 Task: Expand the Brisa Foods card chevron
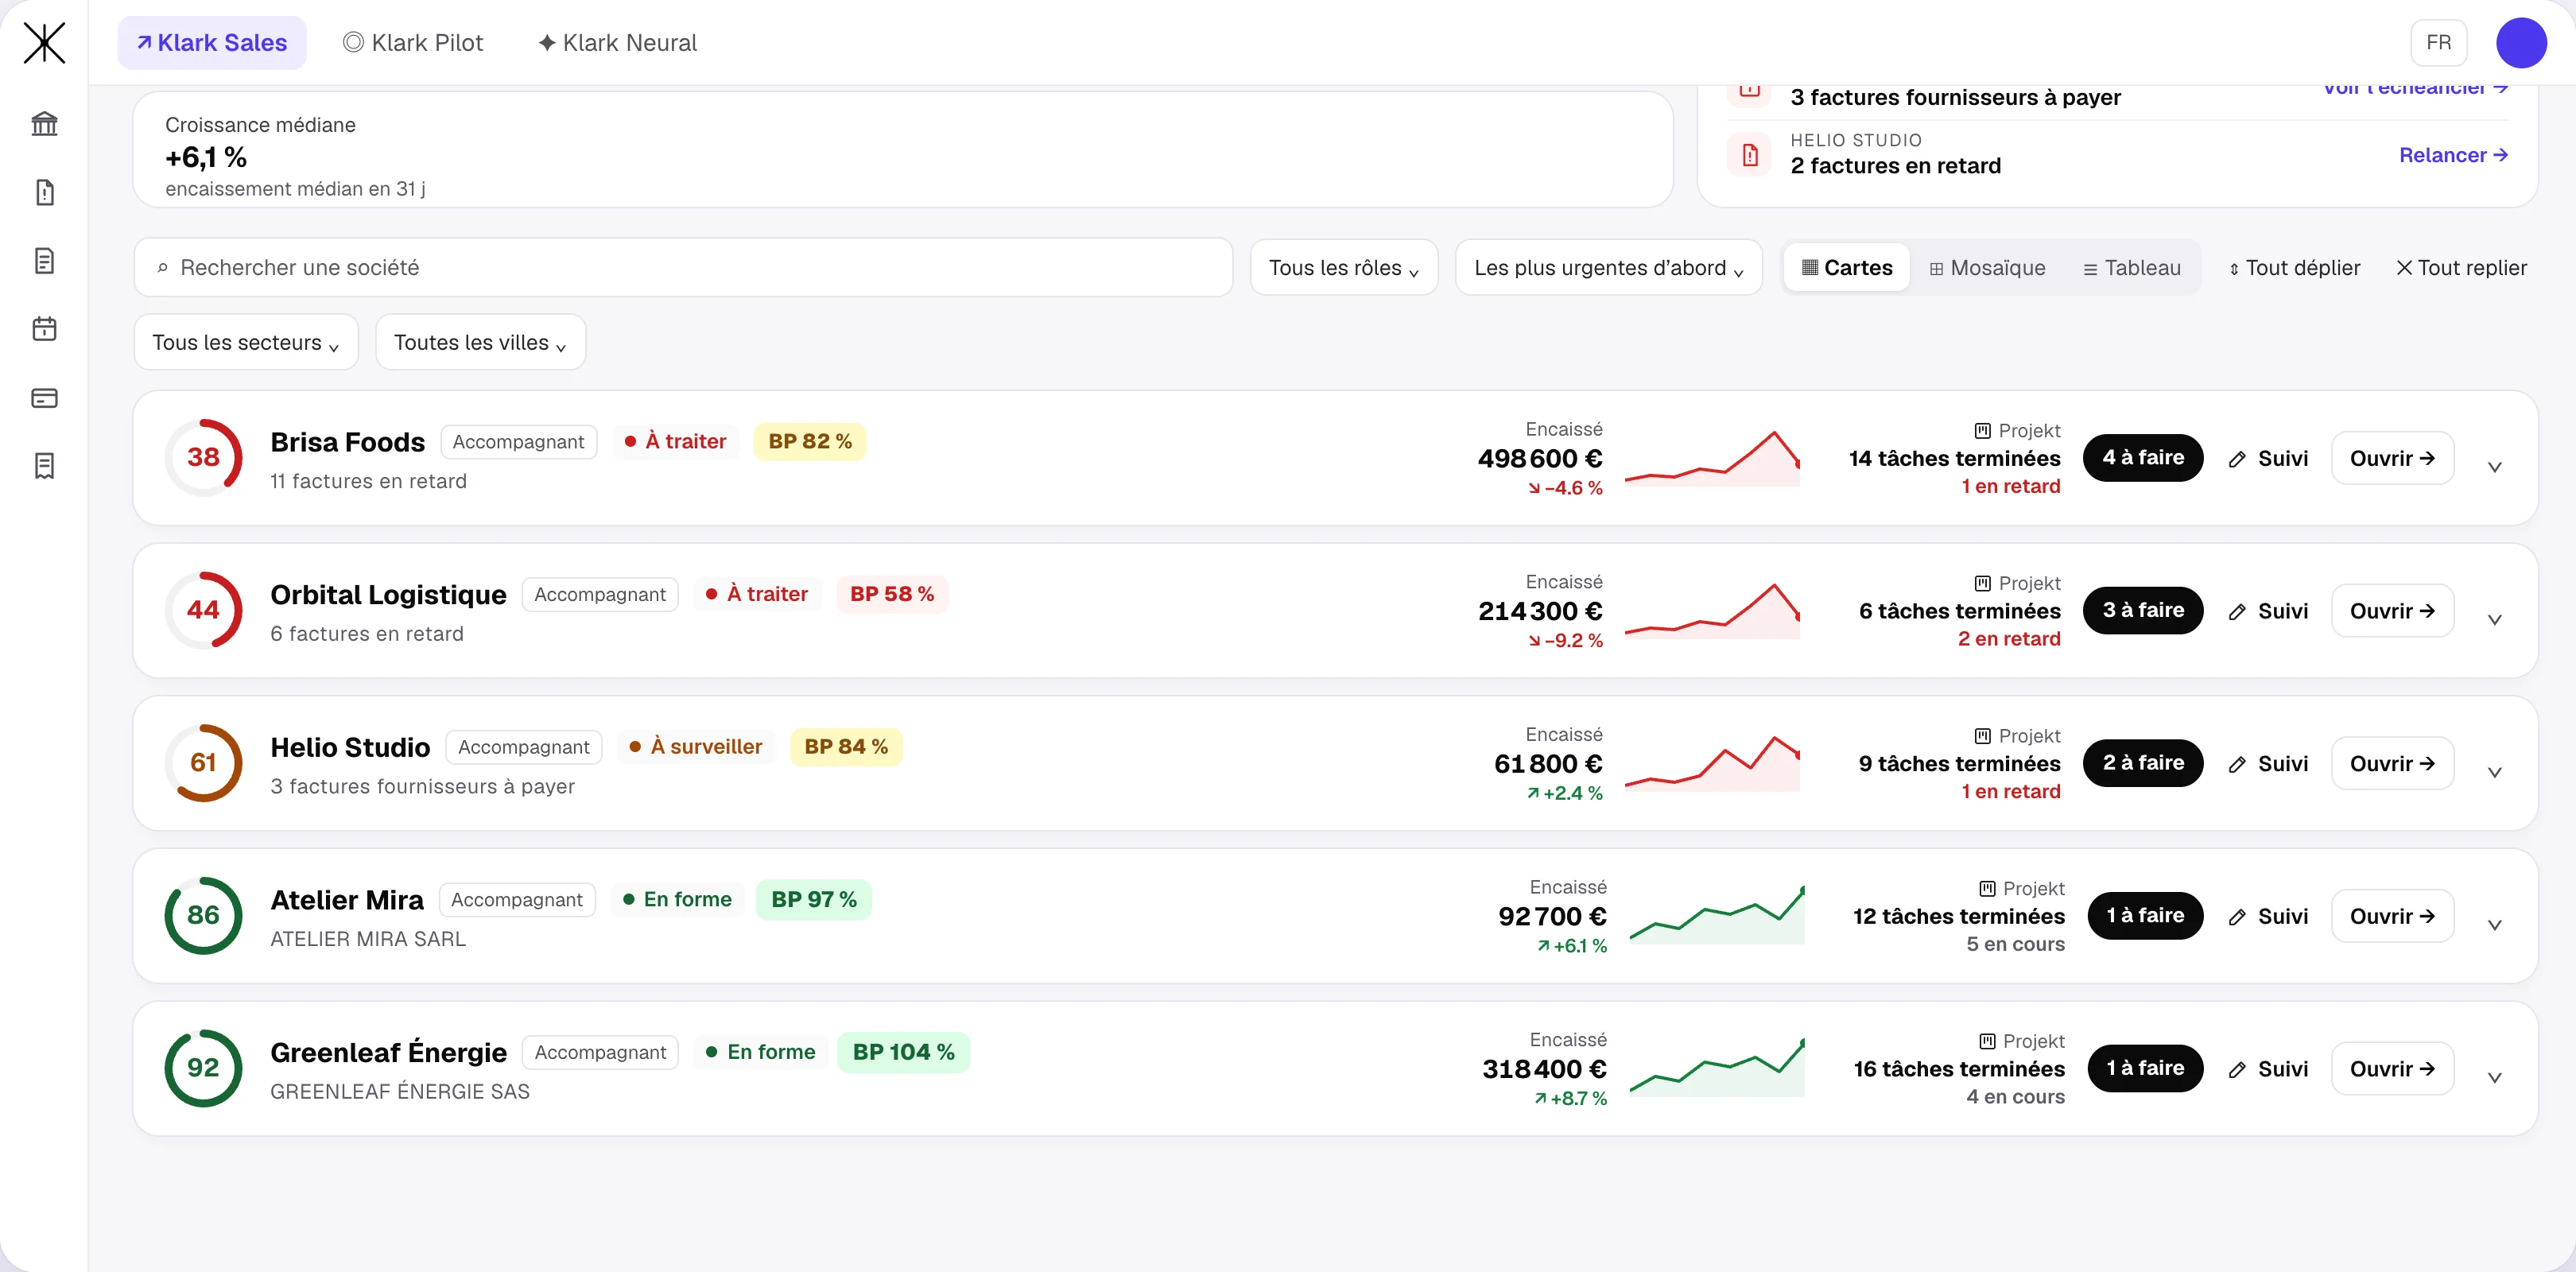pos(2494,467)
